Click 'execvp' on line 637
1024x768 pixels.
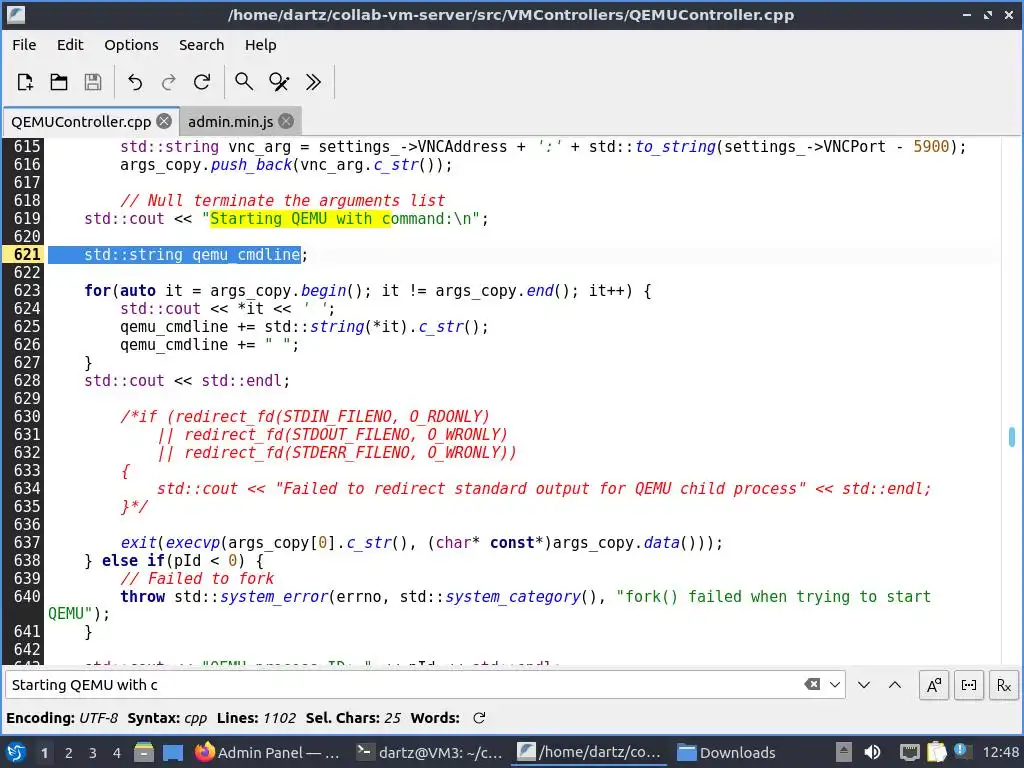pos(193,543)
